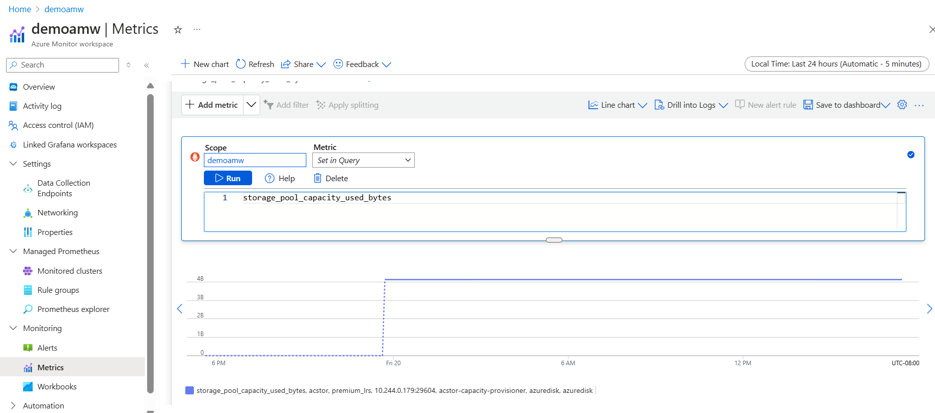Click the Scope input field demoamw
The height and width of the screenshot is (413, 935).
pyautogui.click(x=255, y=160)
